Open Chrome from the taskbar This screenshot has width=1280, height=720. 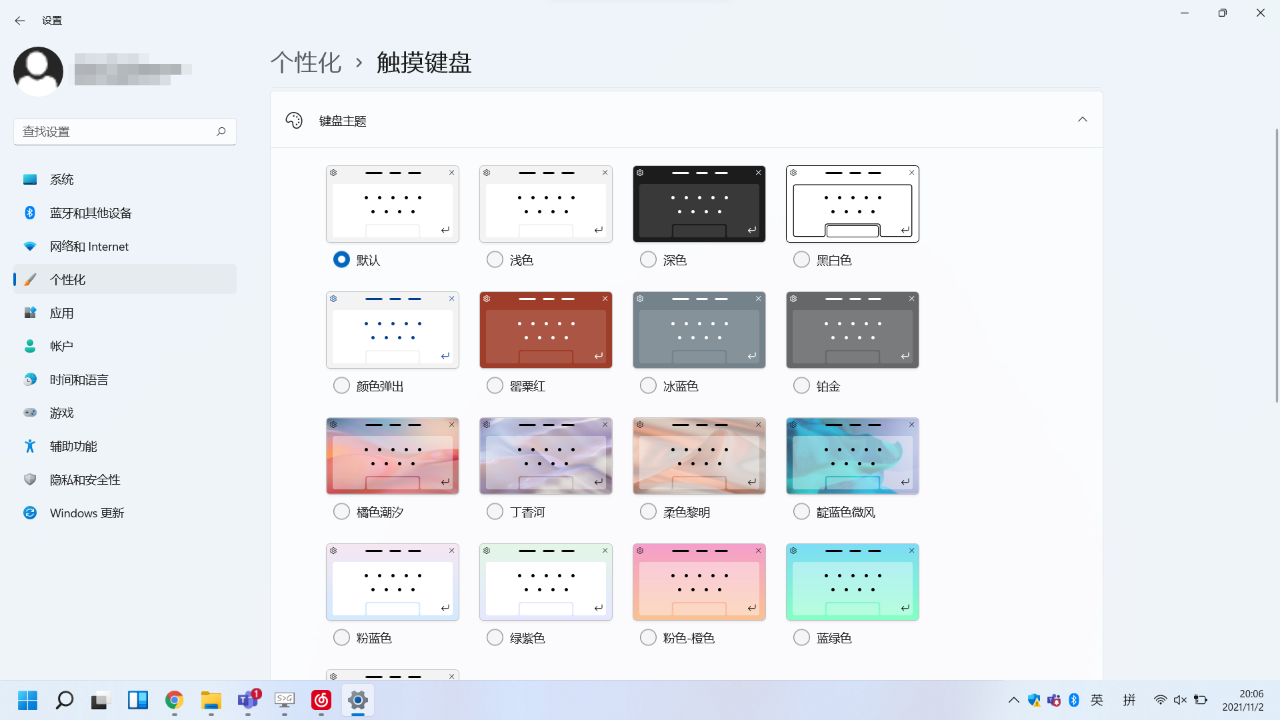click(x=174, y=700)
